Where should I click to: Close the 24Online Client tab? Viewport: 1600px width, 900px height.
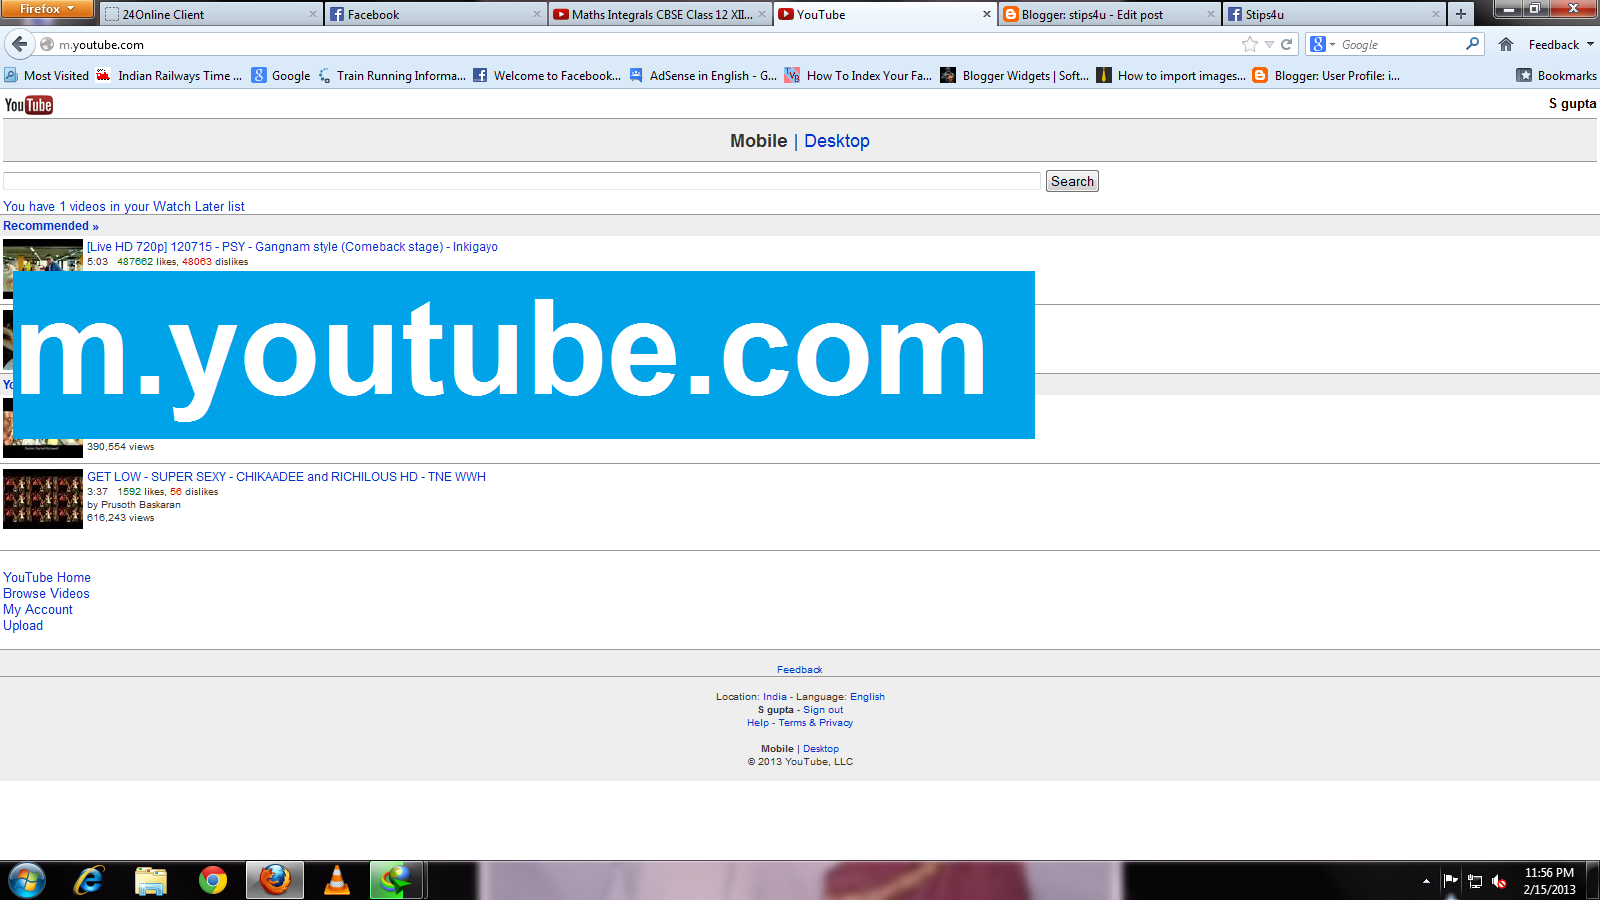tap(313, 14)
